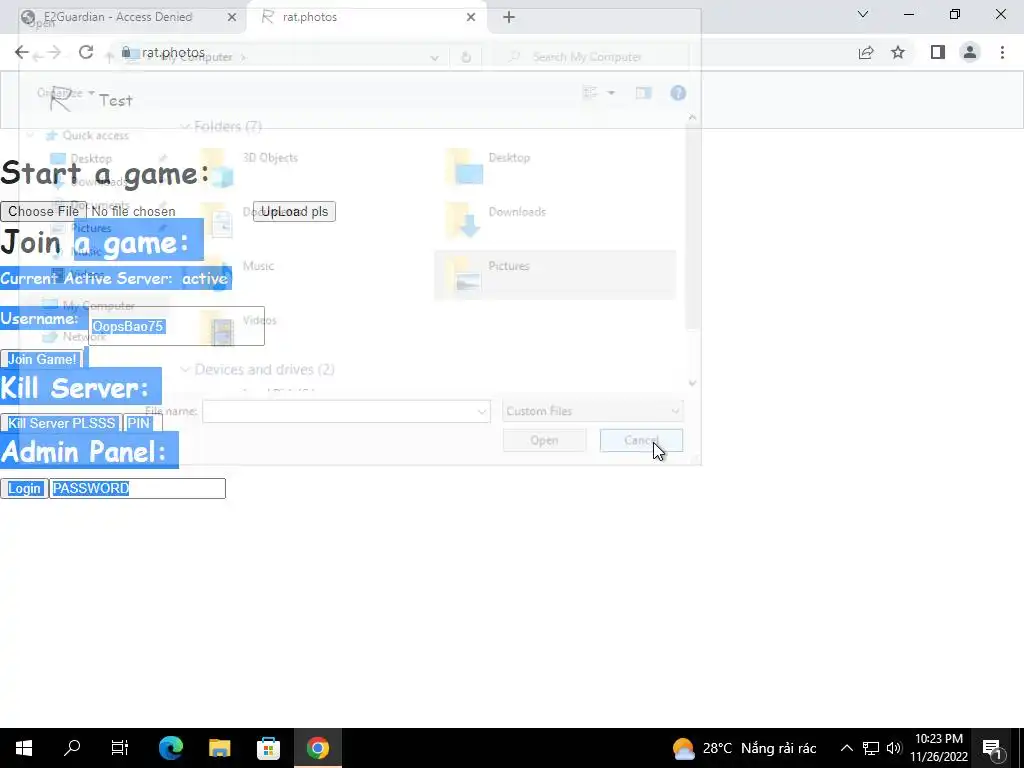Open the File name combo box dropdown arrow
Viewport: 1024px width, 768px height.
click(481, 411)
